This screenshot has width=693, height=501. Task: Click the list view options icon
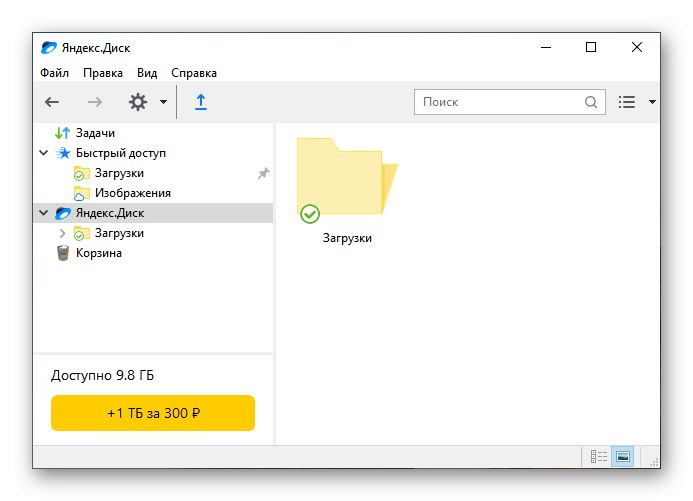(x=627, y=102)
